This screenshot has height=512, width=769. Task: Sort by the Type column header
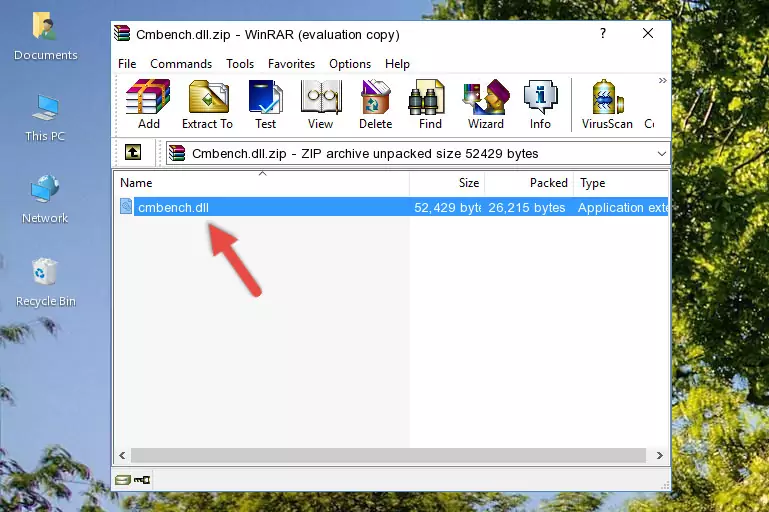tap(621, 183)
